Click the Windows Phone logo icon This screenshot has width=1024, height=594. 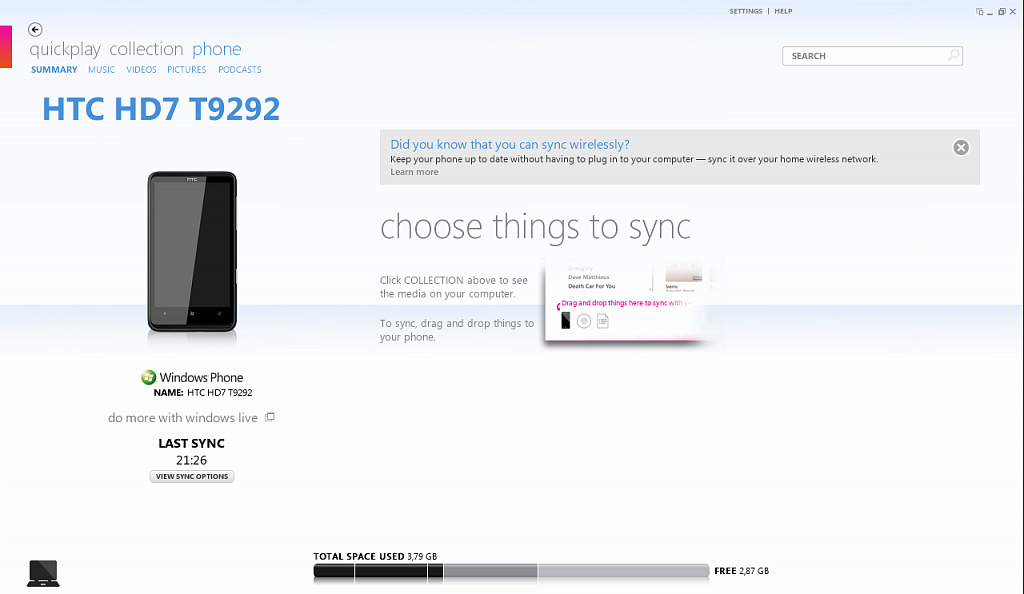coord(148,377)
